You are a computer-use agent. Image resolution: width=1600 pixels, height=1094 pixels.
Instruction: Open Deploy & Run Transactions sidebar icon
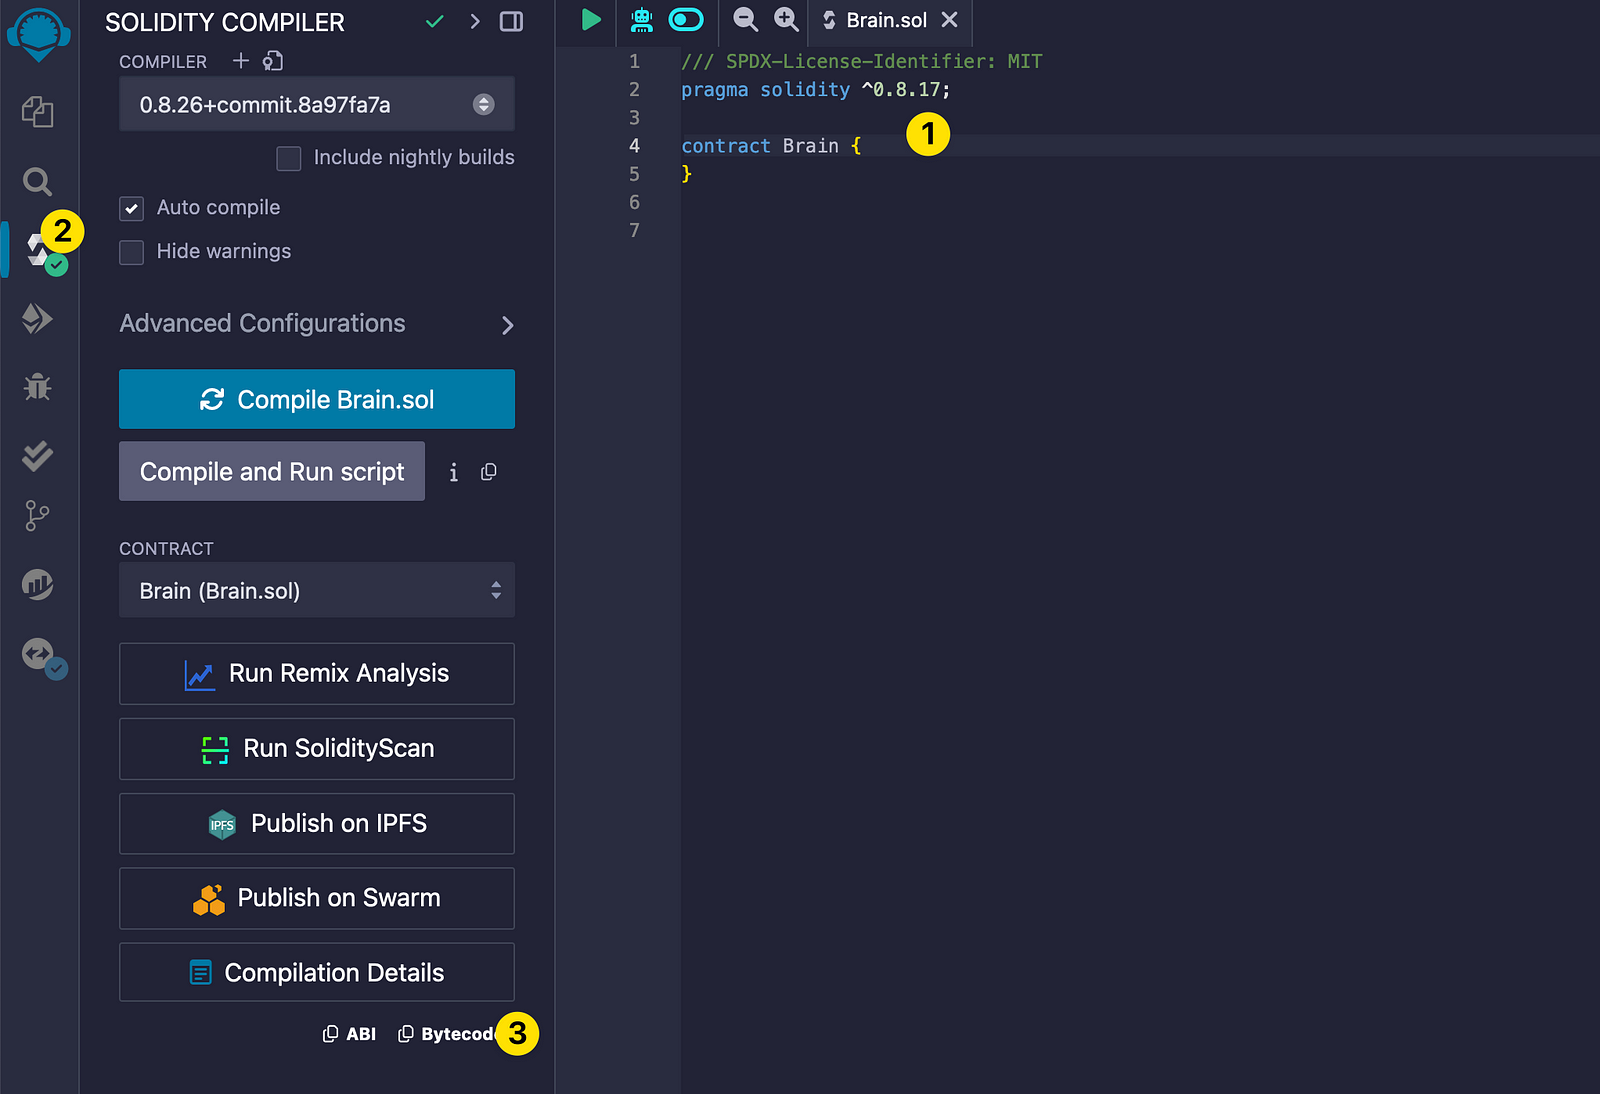[38, 319]
